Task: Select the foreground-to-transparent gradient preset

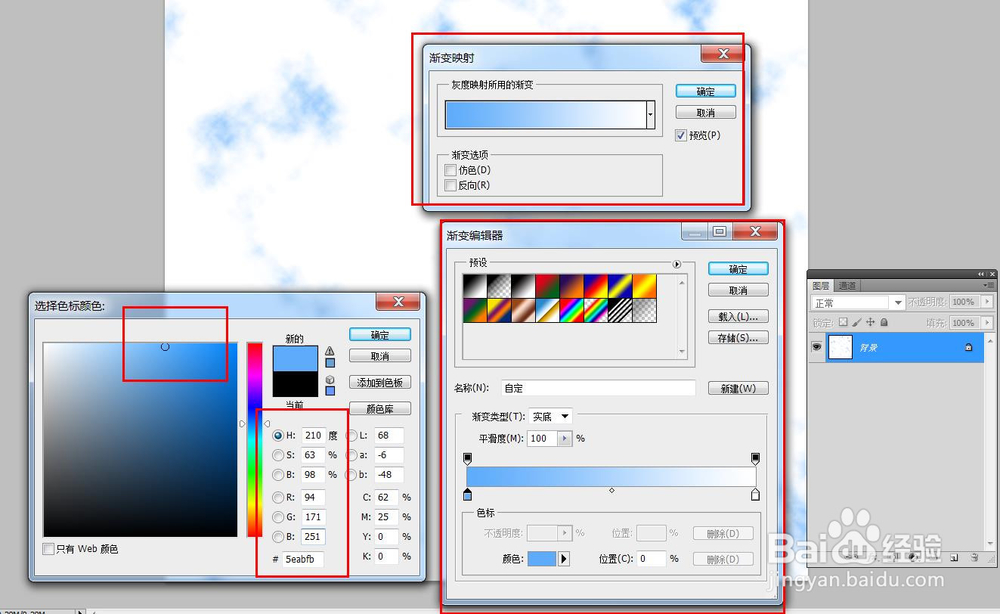Action: tap(500, 286)
